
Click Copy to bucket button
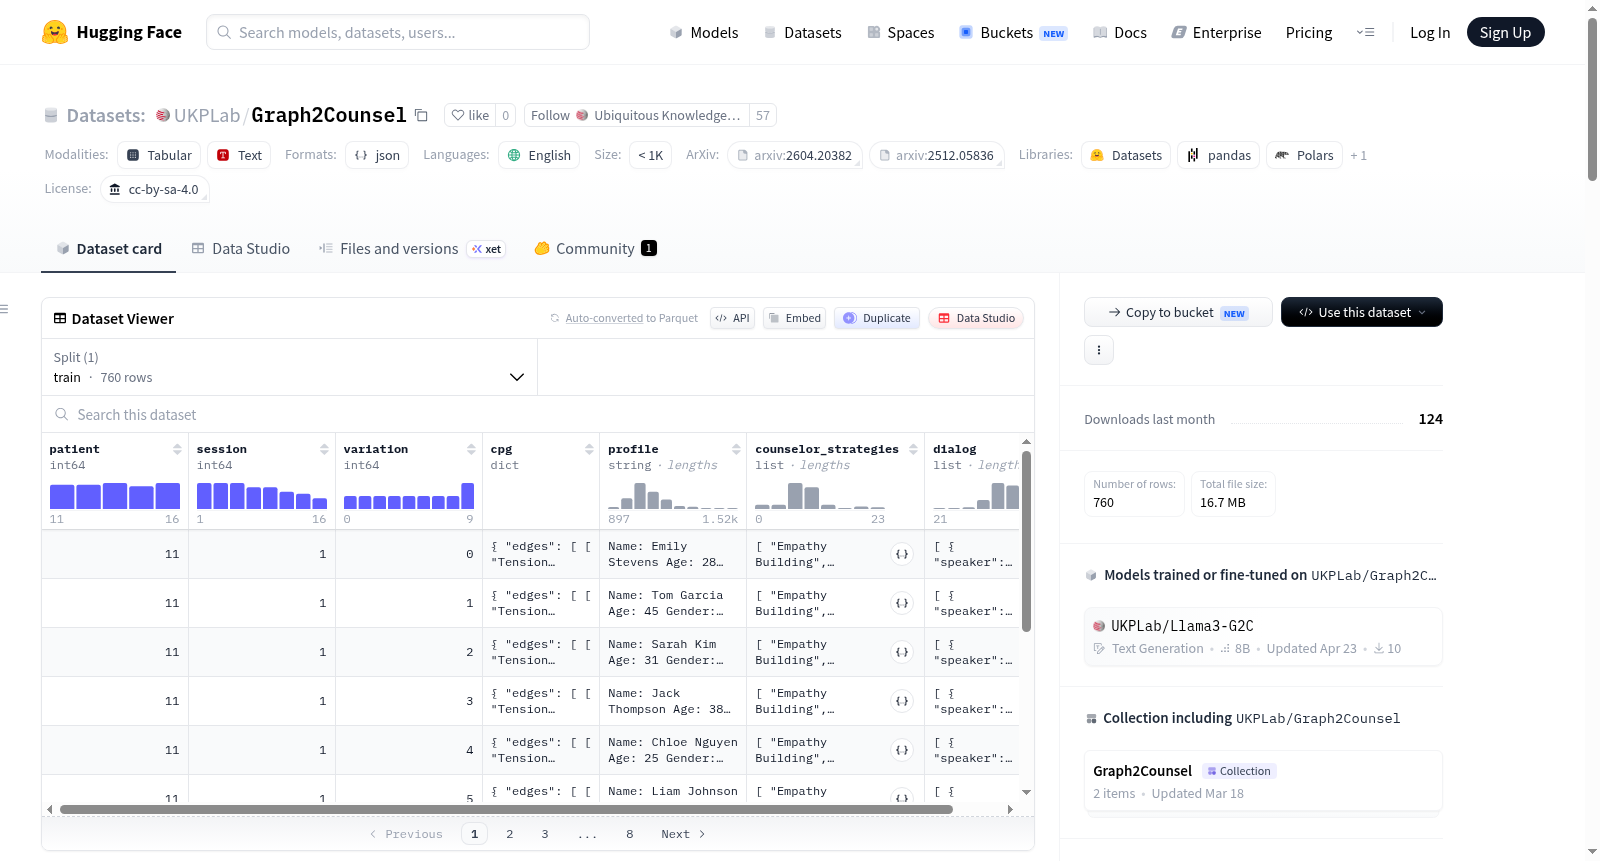[1178, 312]
